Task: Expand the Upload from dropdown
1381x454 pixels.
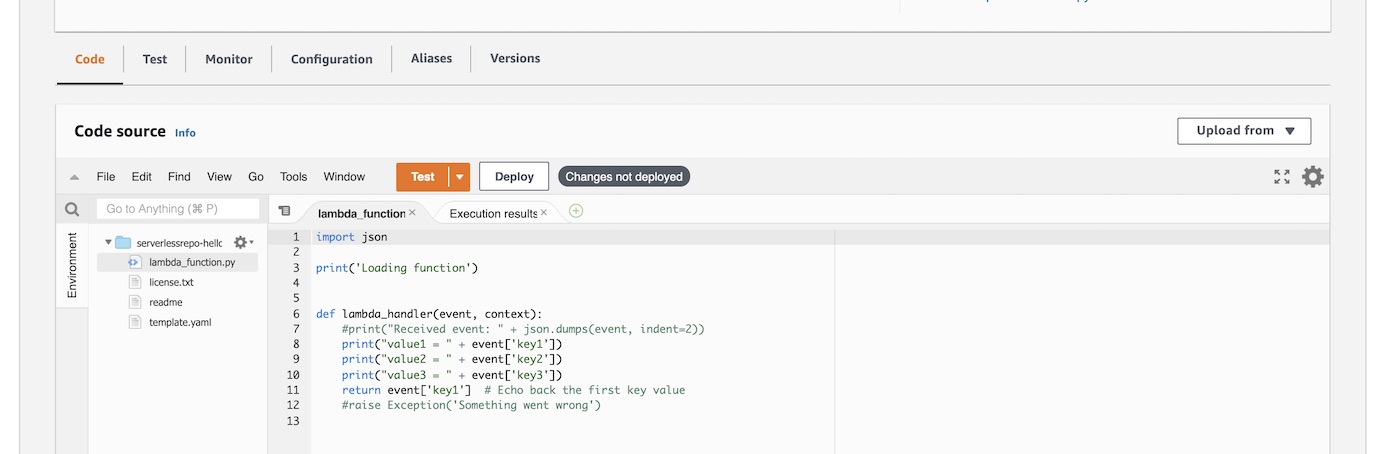Action: 1243,131
